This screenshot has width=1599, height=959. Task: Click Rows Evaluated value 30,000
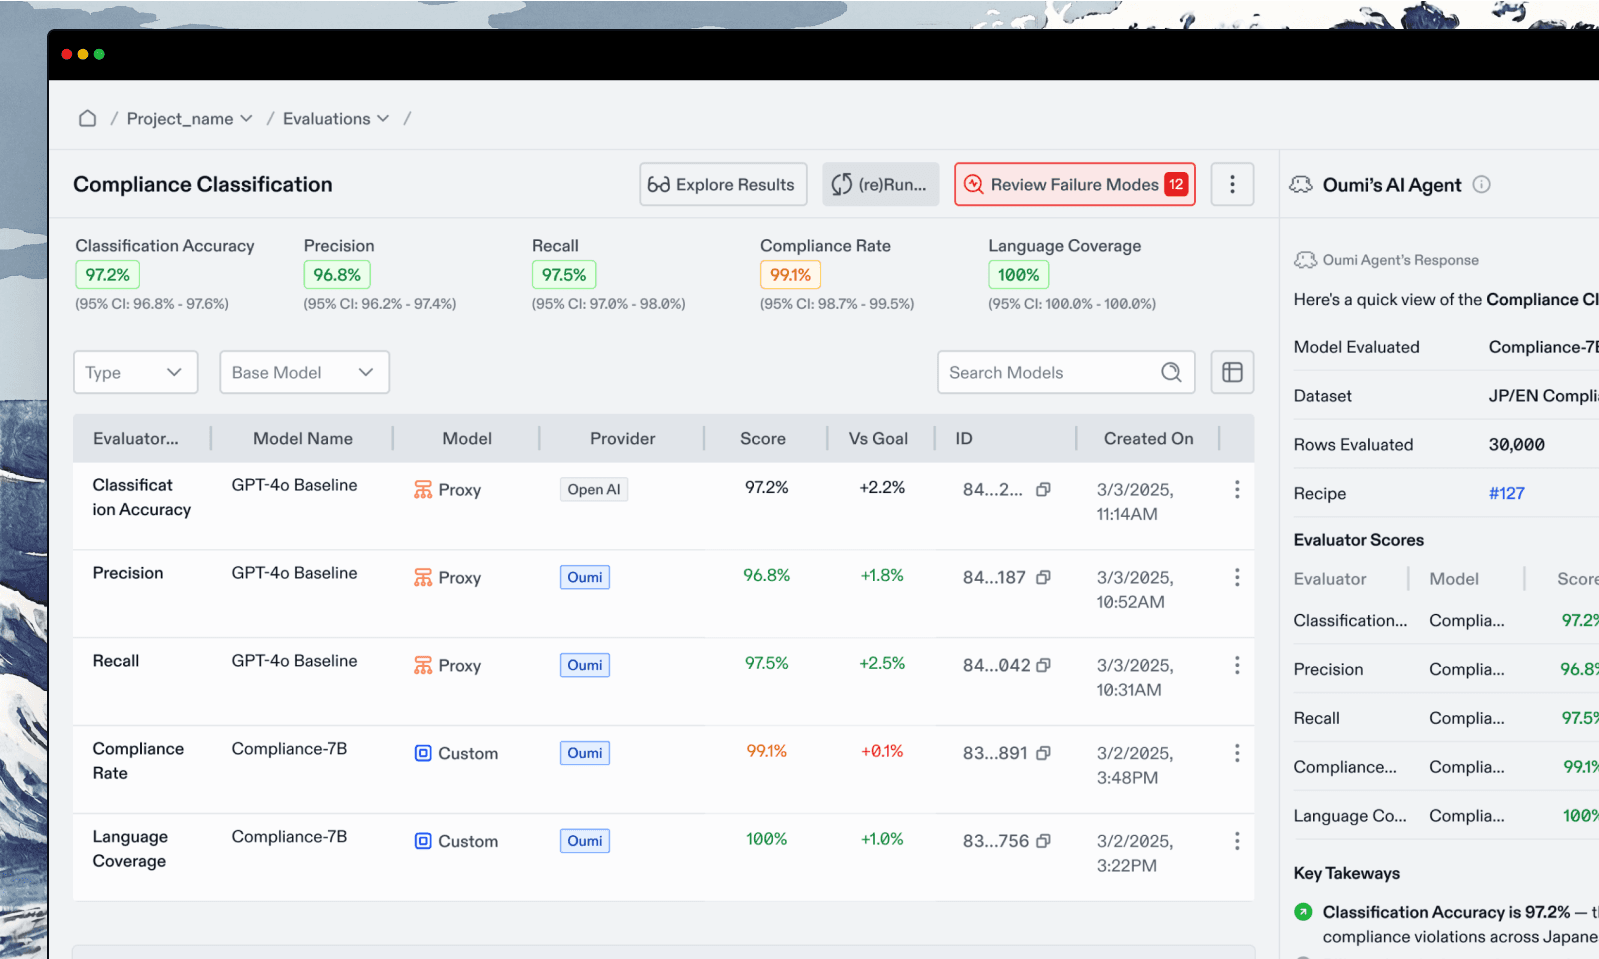[1516, 444]
